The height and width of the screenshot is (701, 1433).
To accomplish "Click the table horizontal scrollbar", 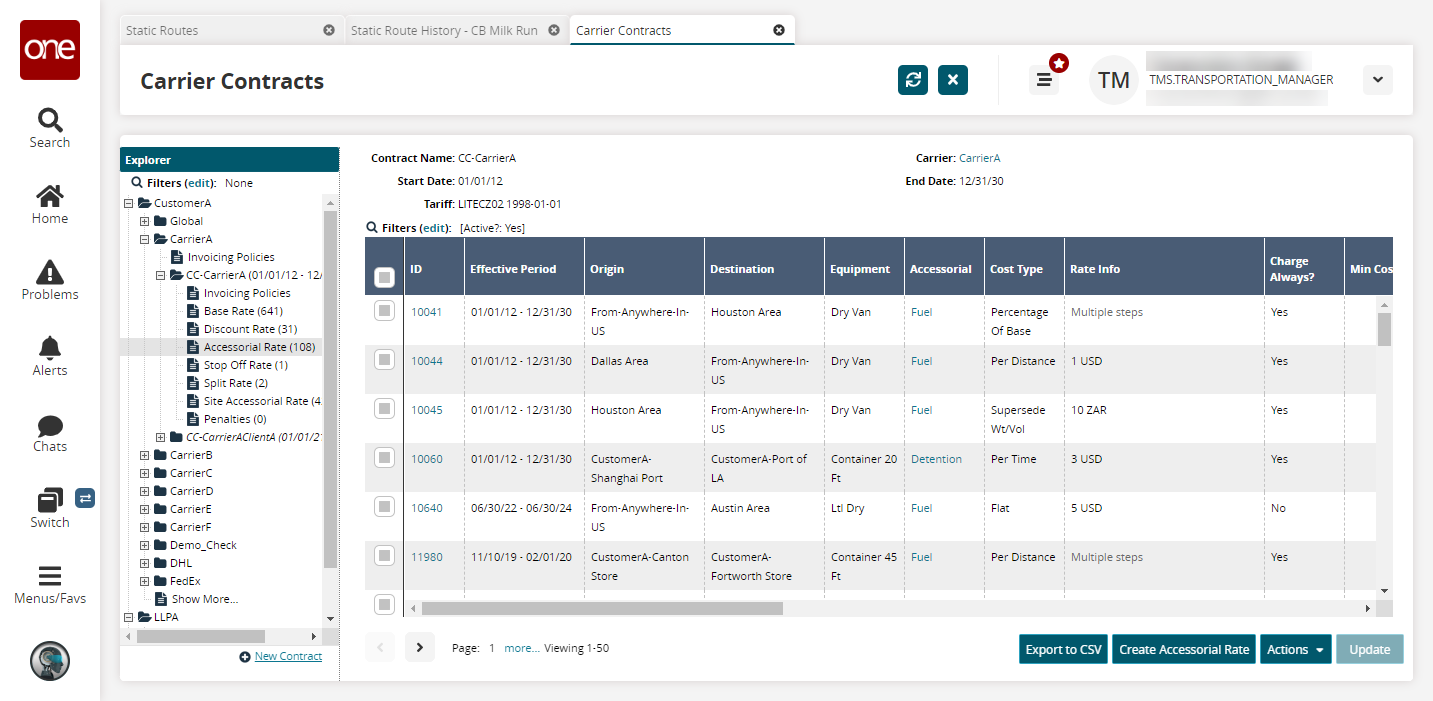I will pos(602,608).
